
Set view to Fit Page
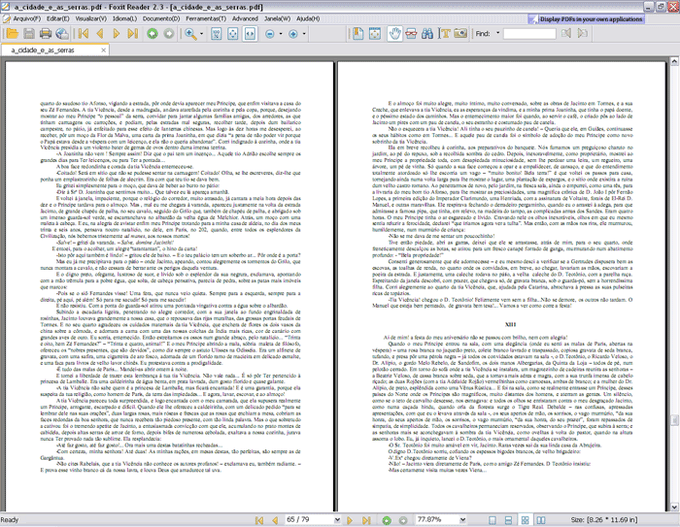pos(233,34)
